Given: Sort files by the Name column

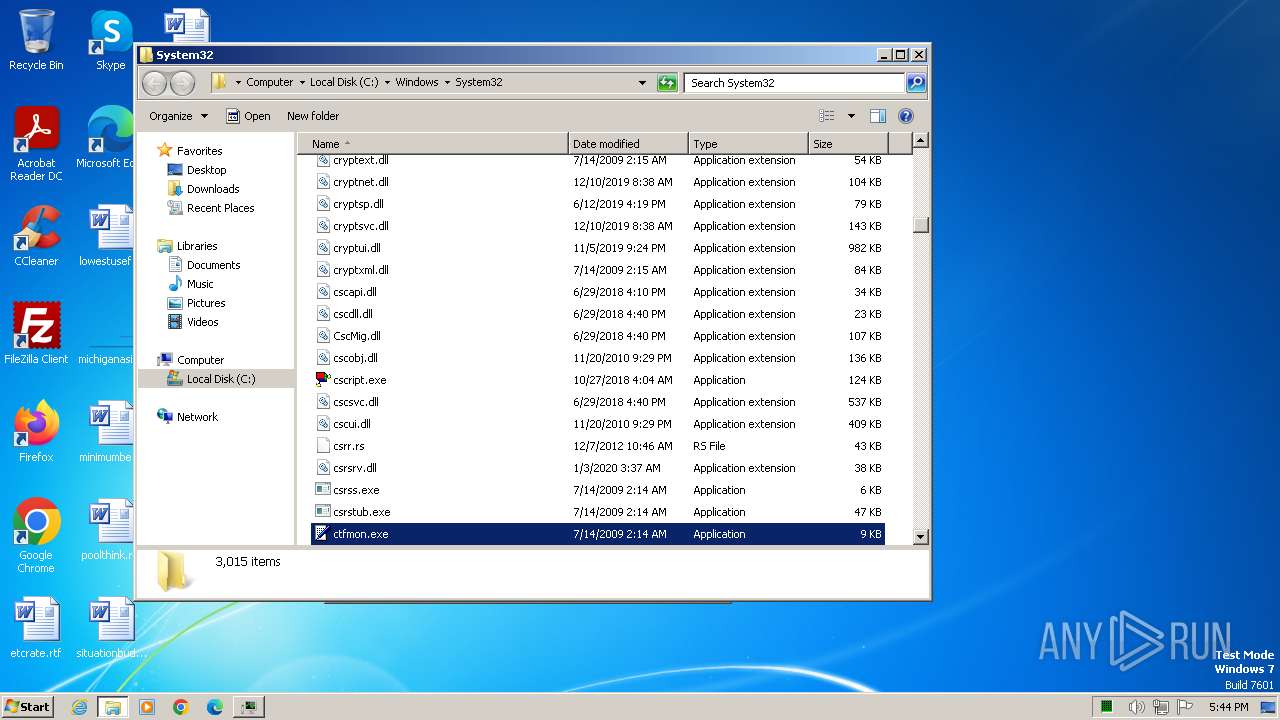Looking at the screenshot, I should [433, 144].
